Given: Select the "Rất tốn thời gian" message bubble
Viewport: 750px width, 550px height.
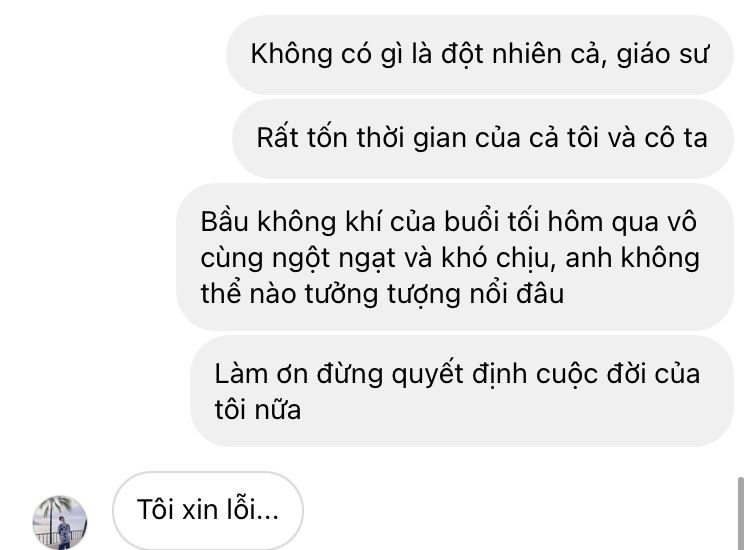Looking at the screenshot, I should tap(483, 139).
